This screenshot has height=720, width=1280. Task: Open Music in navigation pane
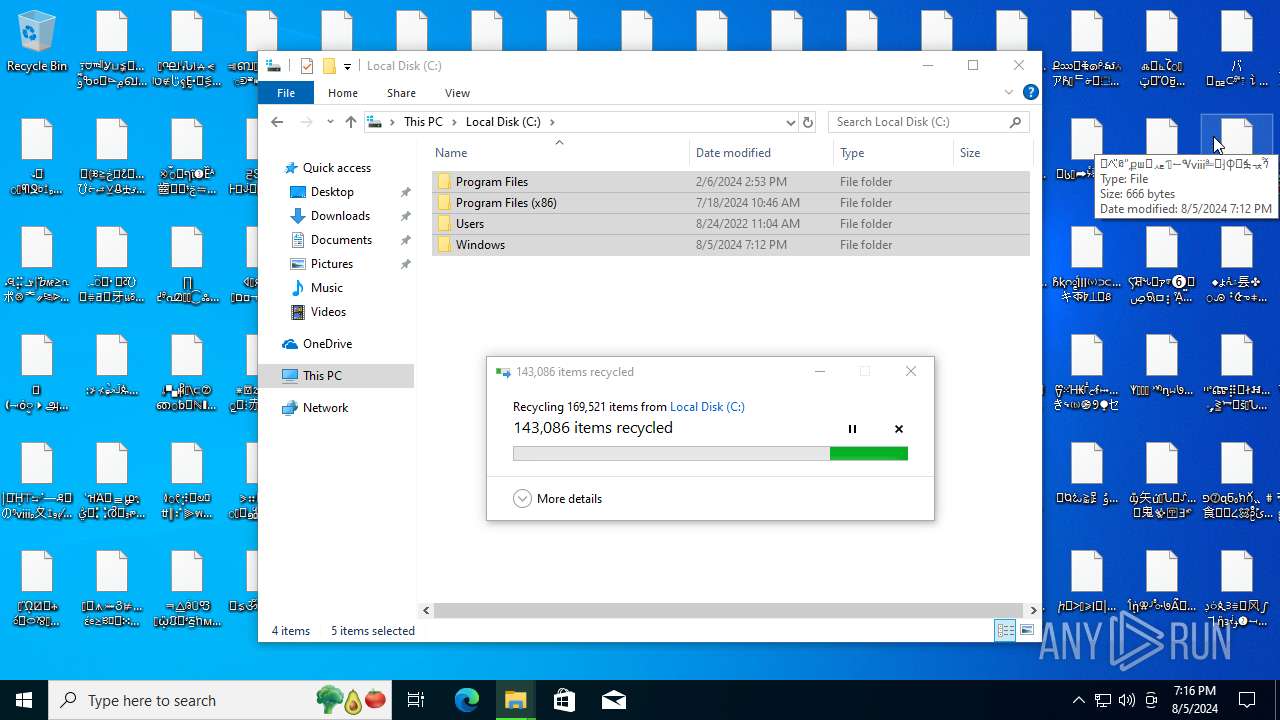point(326,288)
